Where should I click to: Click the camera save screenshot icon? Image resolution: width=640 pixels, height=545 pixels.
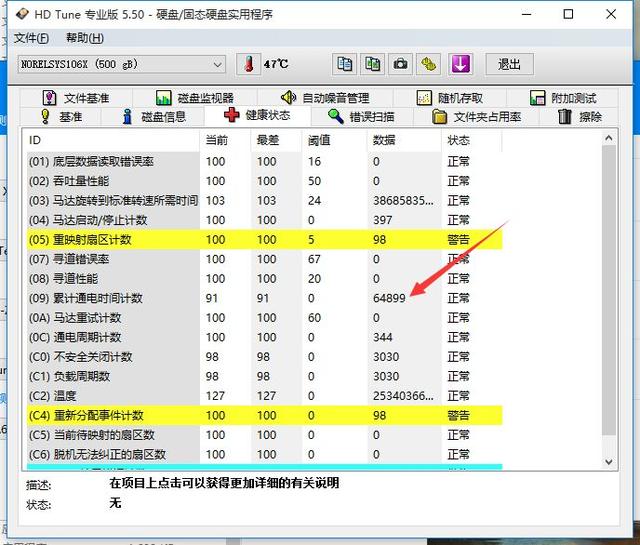(400, 64)
